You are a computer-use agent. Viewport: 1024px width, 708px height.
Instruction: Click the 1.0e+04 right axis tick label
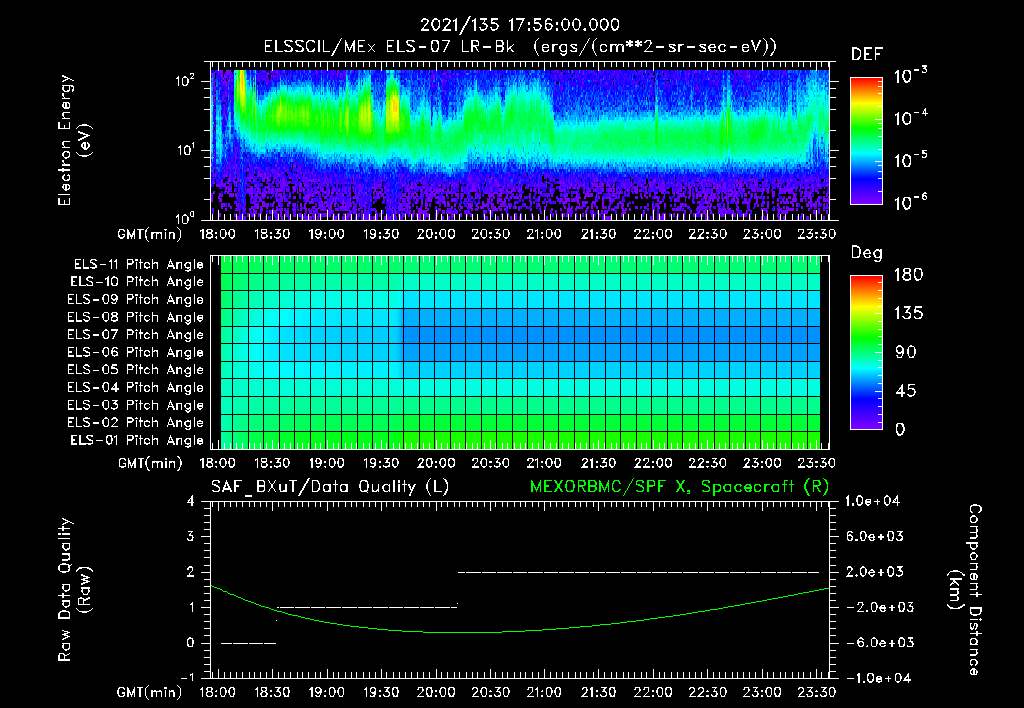click(873, 501)
